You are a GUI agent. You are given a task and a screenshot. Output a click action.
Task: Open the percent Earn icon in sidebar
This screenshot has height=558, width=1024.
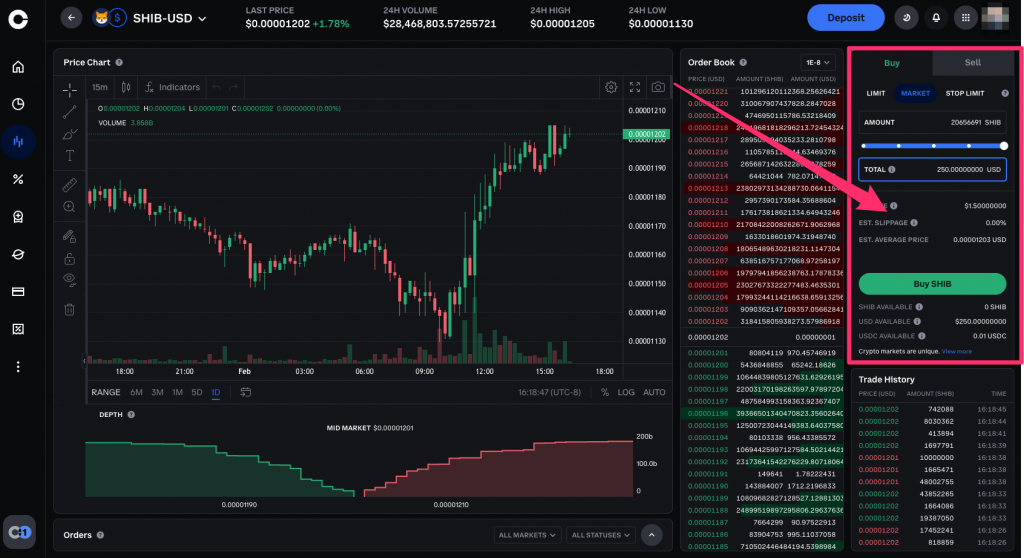point(18,179)
